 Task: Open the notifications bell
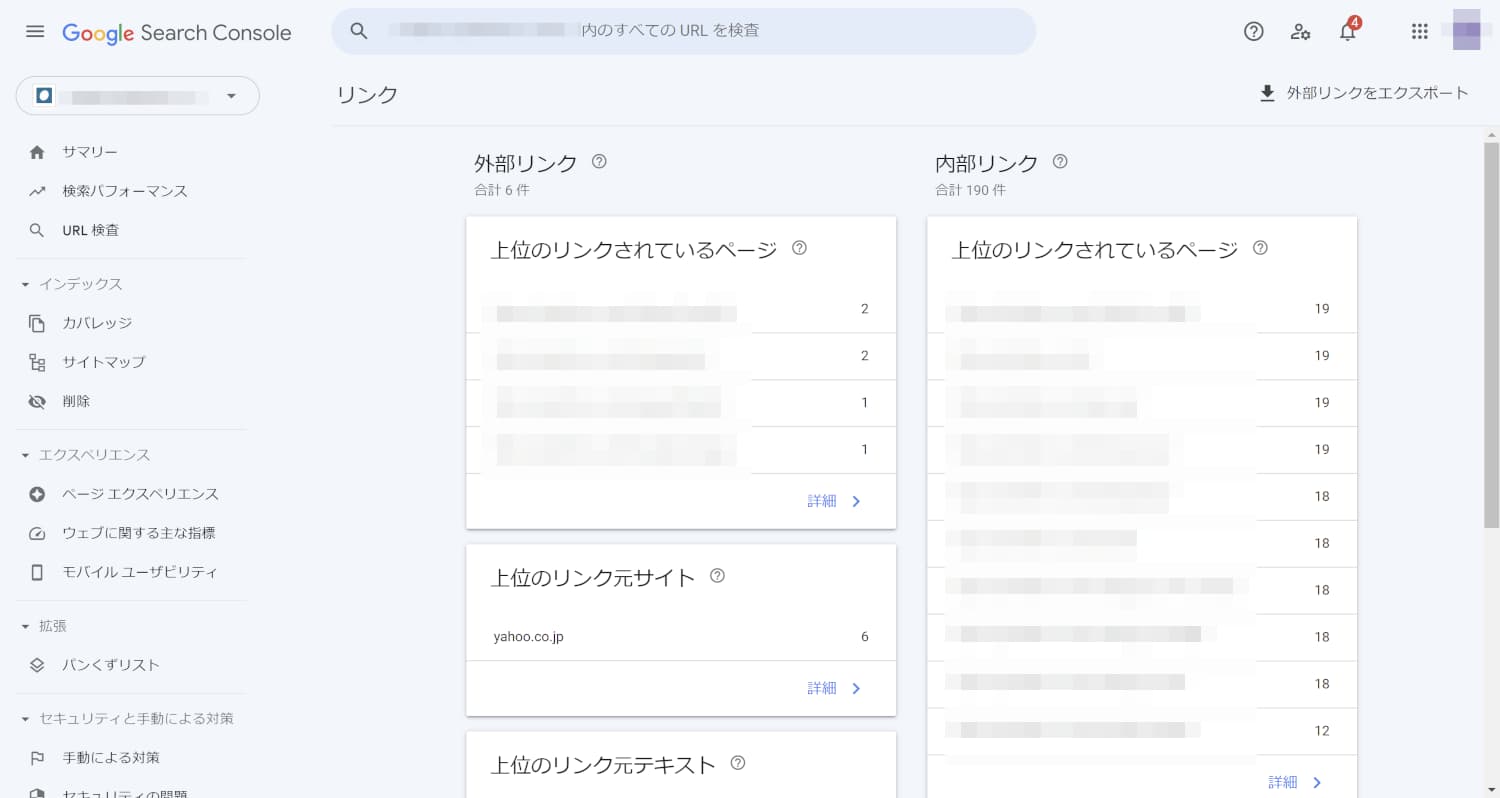tap(1347, 31)
